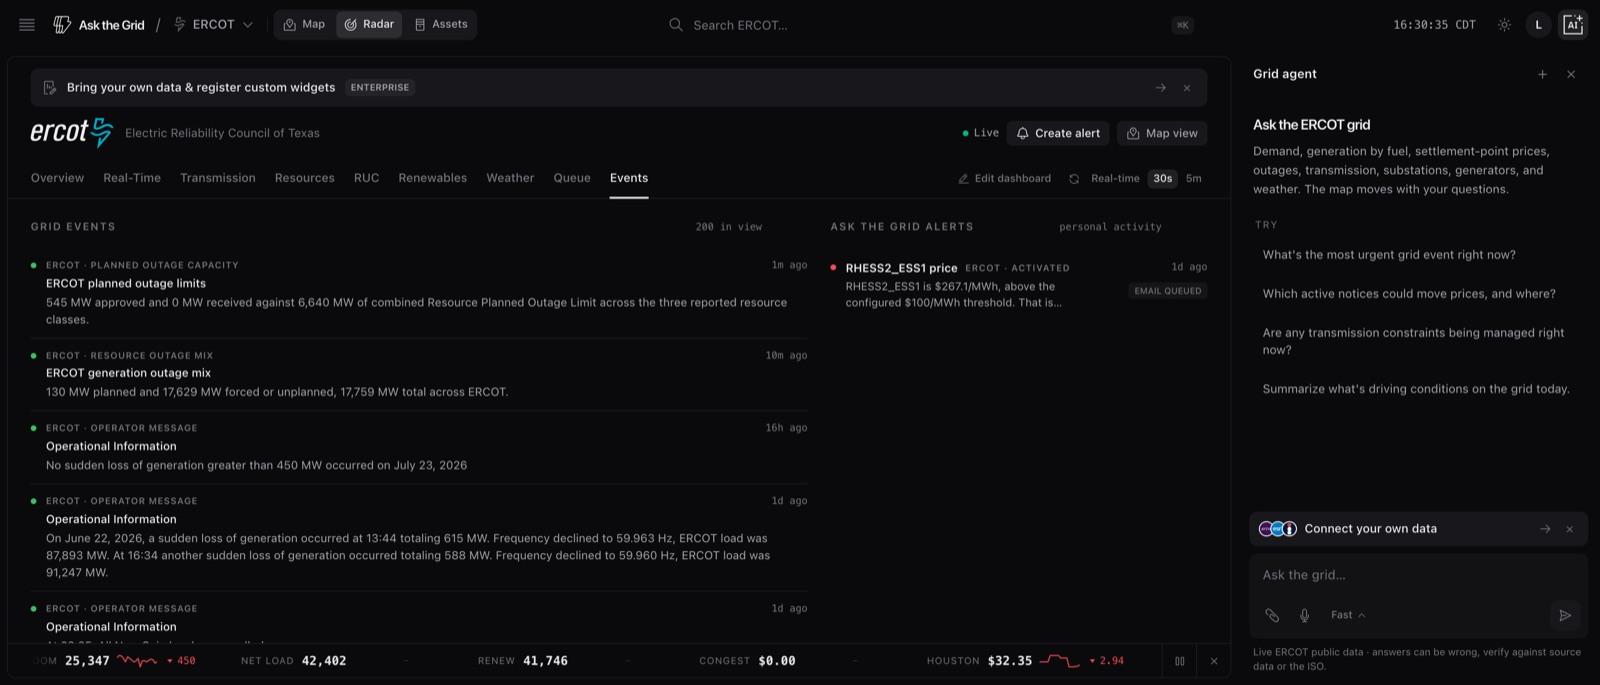This screenshot has height=685, width=1600.
Task: Switch to Map view tab
Action: [x=304, y=24]
